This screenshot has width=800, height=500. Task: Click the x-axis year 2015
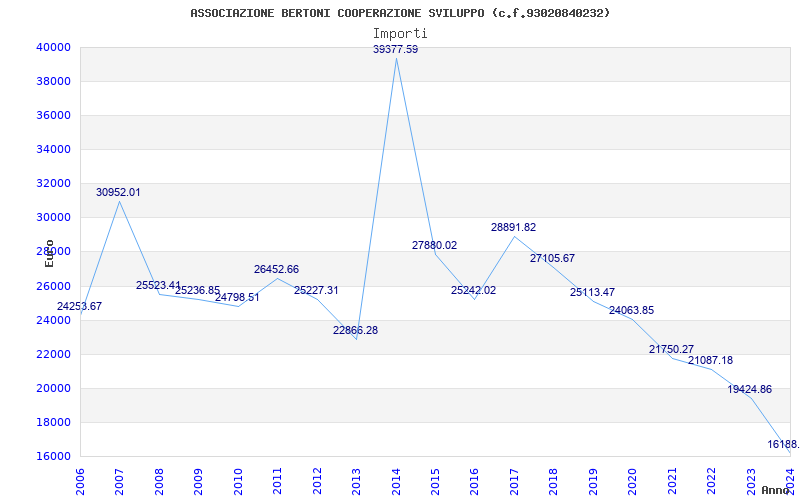point(435,481)
